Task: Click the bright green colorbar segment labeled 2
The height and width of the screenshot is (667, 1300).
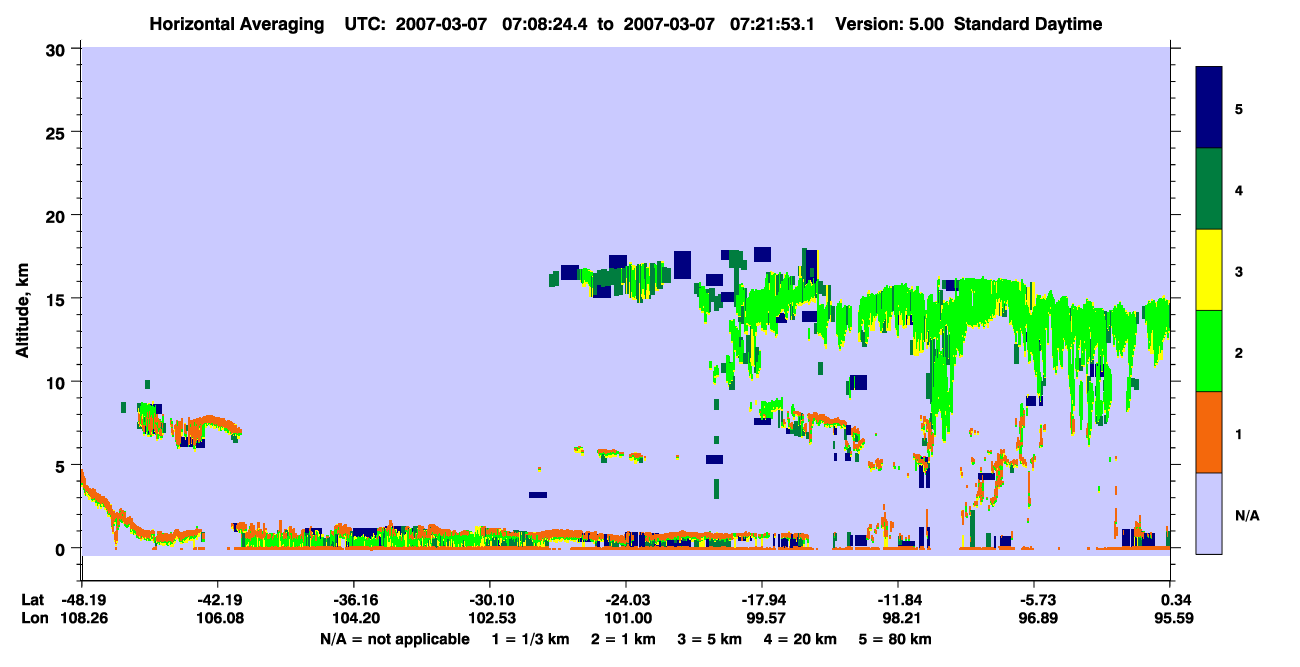Action: pyautogui.click(x=1209, y=351)
